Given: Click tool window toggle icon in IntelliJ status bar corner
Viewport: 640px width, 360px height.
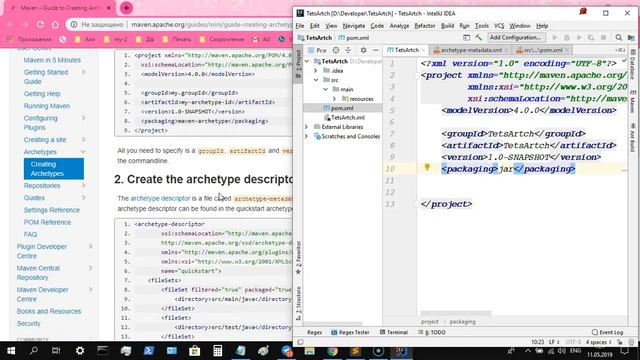Looking at the screenshot, I should click(x=300, y=342).
